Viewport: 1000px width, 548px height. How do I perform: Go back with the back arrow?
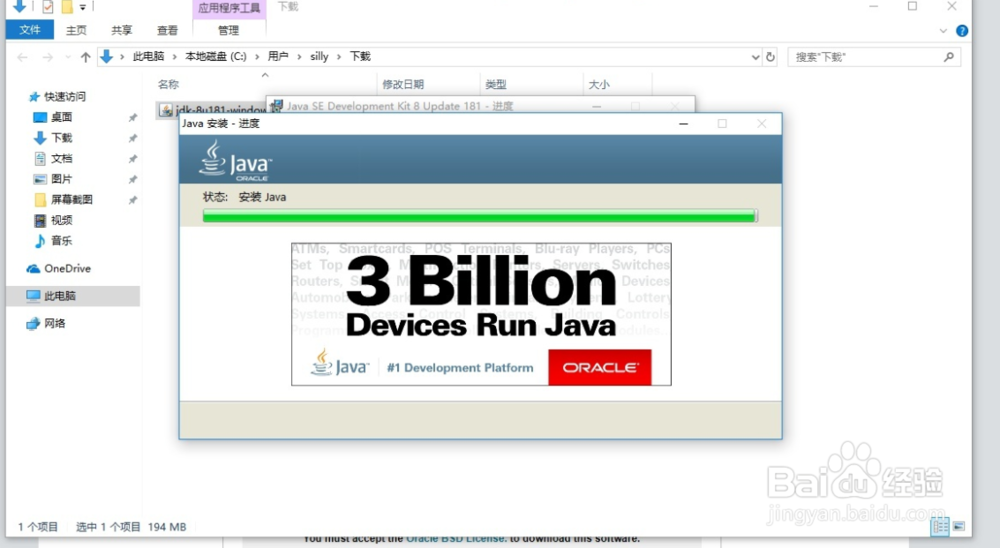[22, 57]
